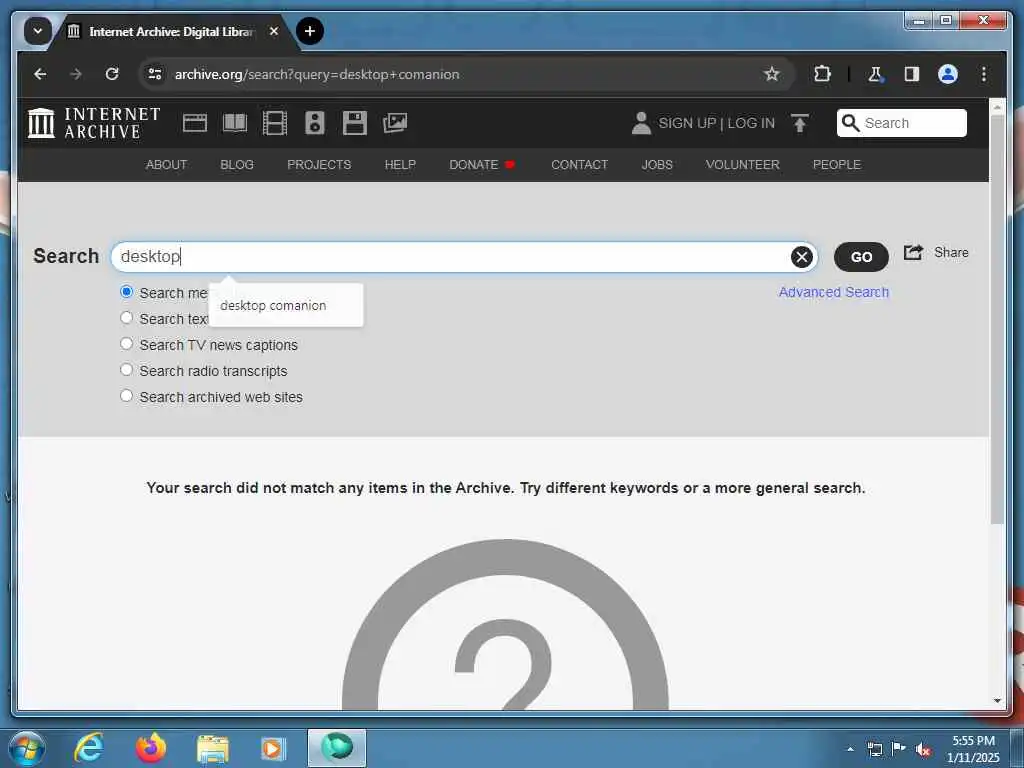Open Chrome Extensions puzzle icon
Image resolution: width=1024 pixels, height=768 pixels.
click(822, 74)
